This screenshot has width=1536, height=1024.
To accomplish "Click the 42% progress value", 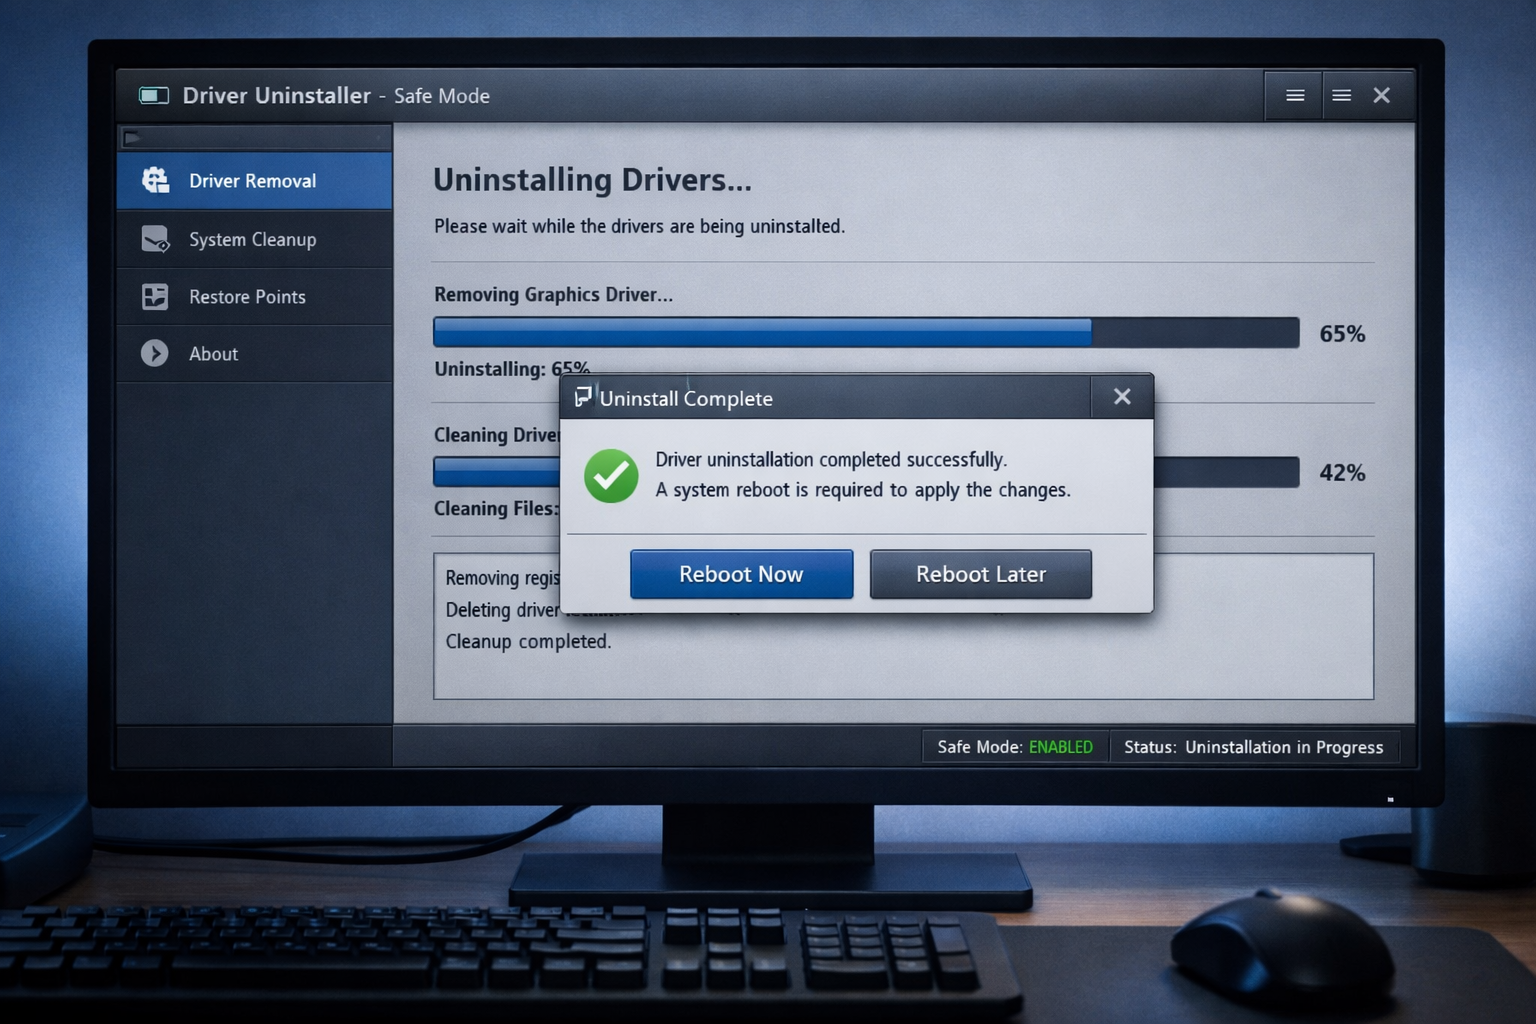I will pos(1342,473).
